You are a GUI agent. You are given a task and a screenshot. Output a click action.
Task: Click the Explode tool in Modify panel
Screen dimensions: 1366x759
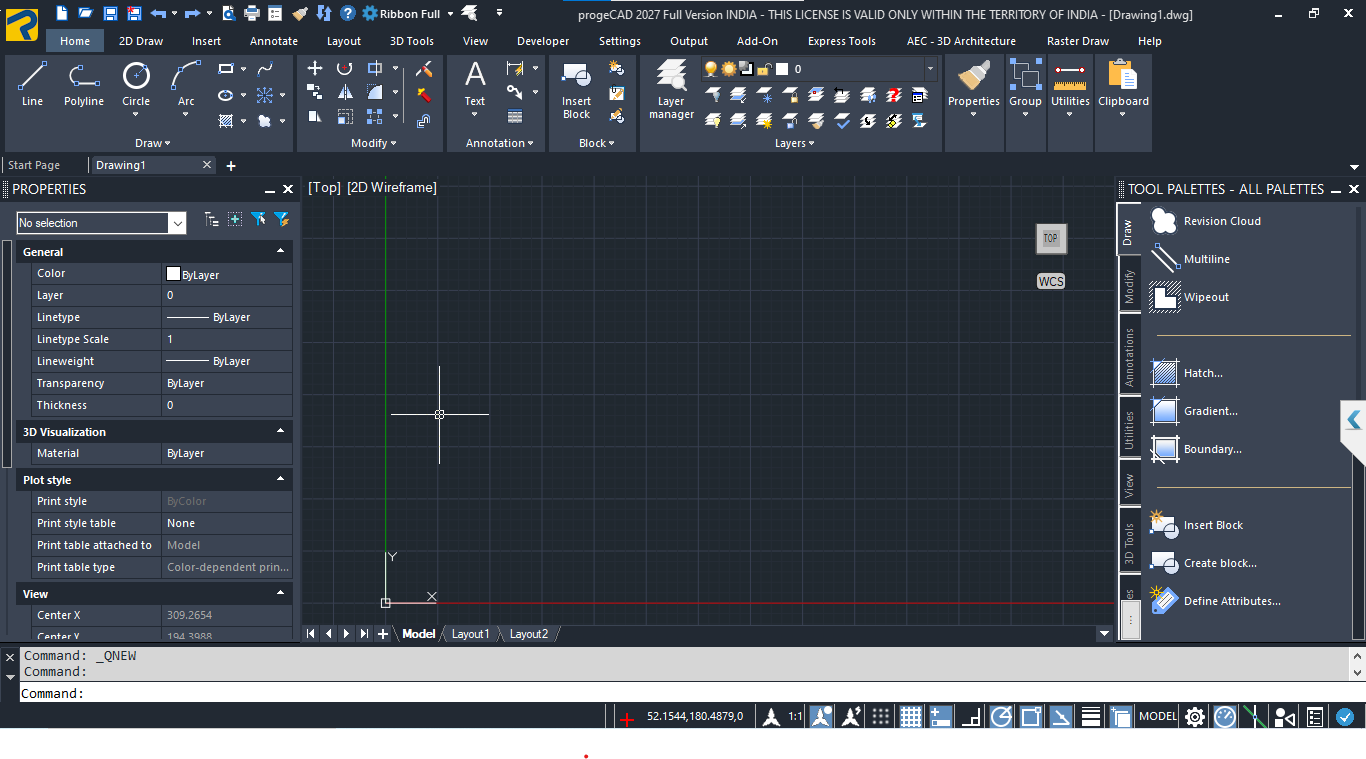click(x=424, y=94)
